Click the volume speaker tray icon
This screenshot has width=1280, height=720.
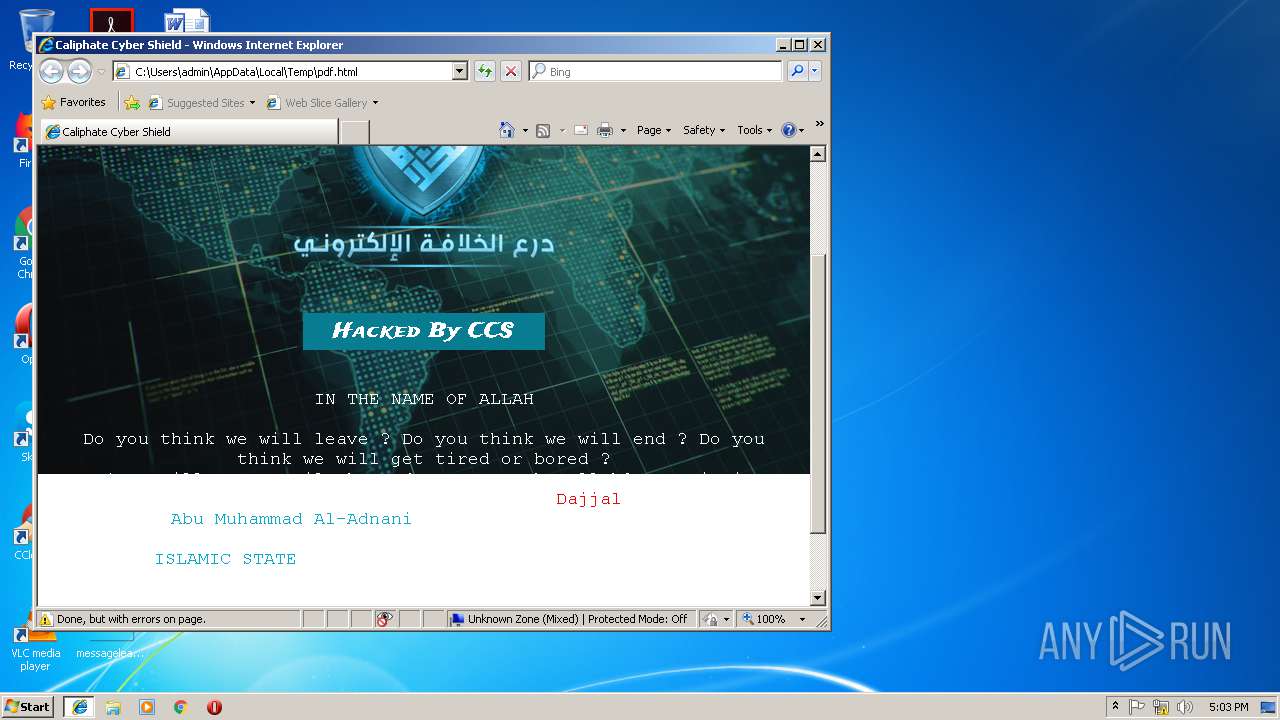[1185, 706]
